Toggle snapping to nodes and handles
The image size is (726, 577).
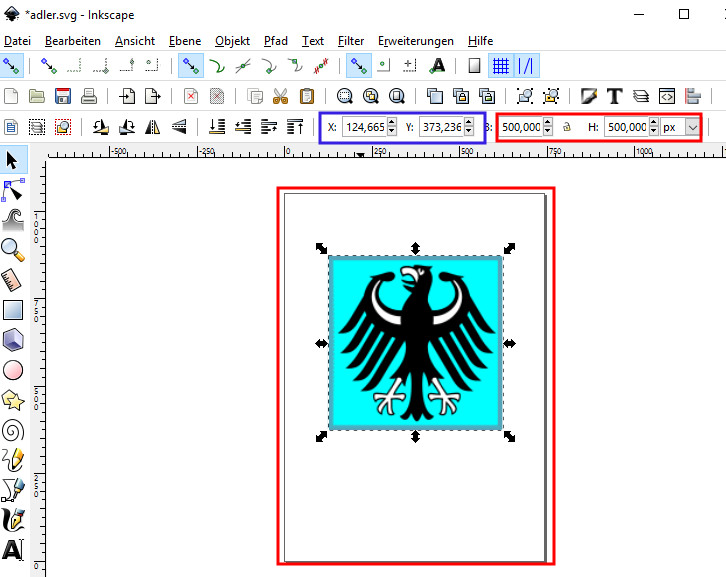click(190, 66)
